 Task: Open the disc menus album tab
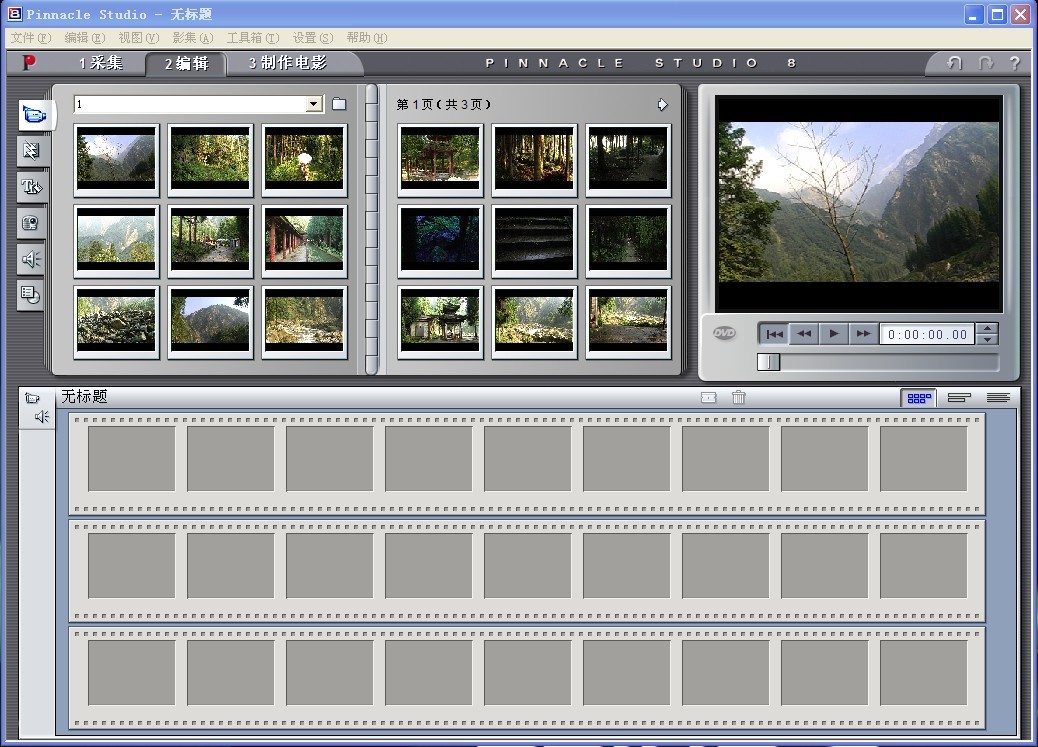pyautogui.click(x=32, y=294)
